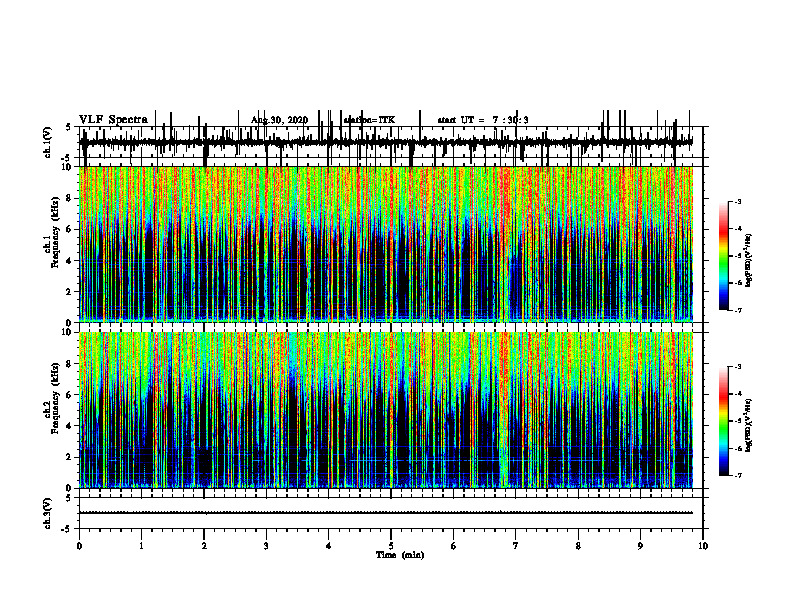Screen dimensions: 792x612
Task: Click time axis tick label "10"
Action: click(703, 546)
